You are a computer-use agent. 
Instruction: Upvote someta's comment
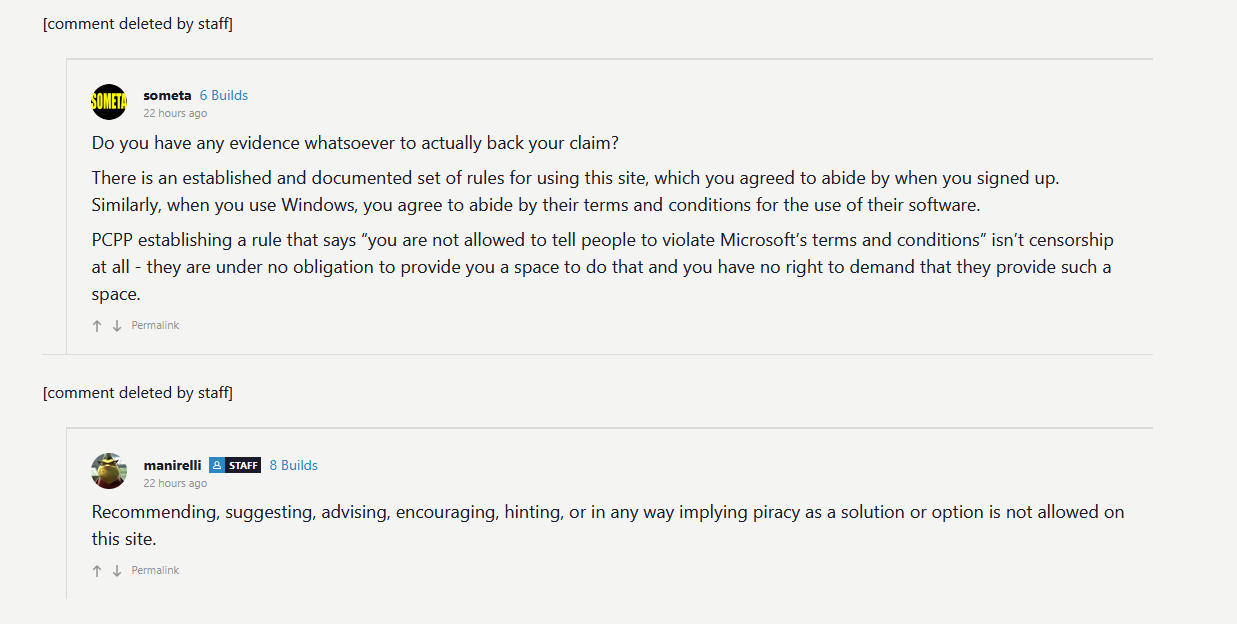point(97,326)
